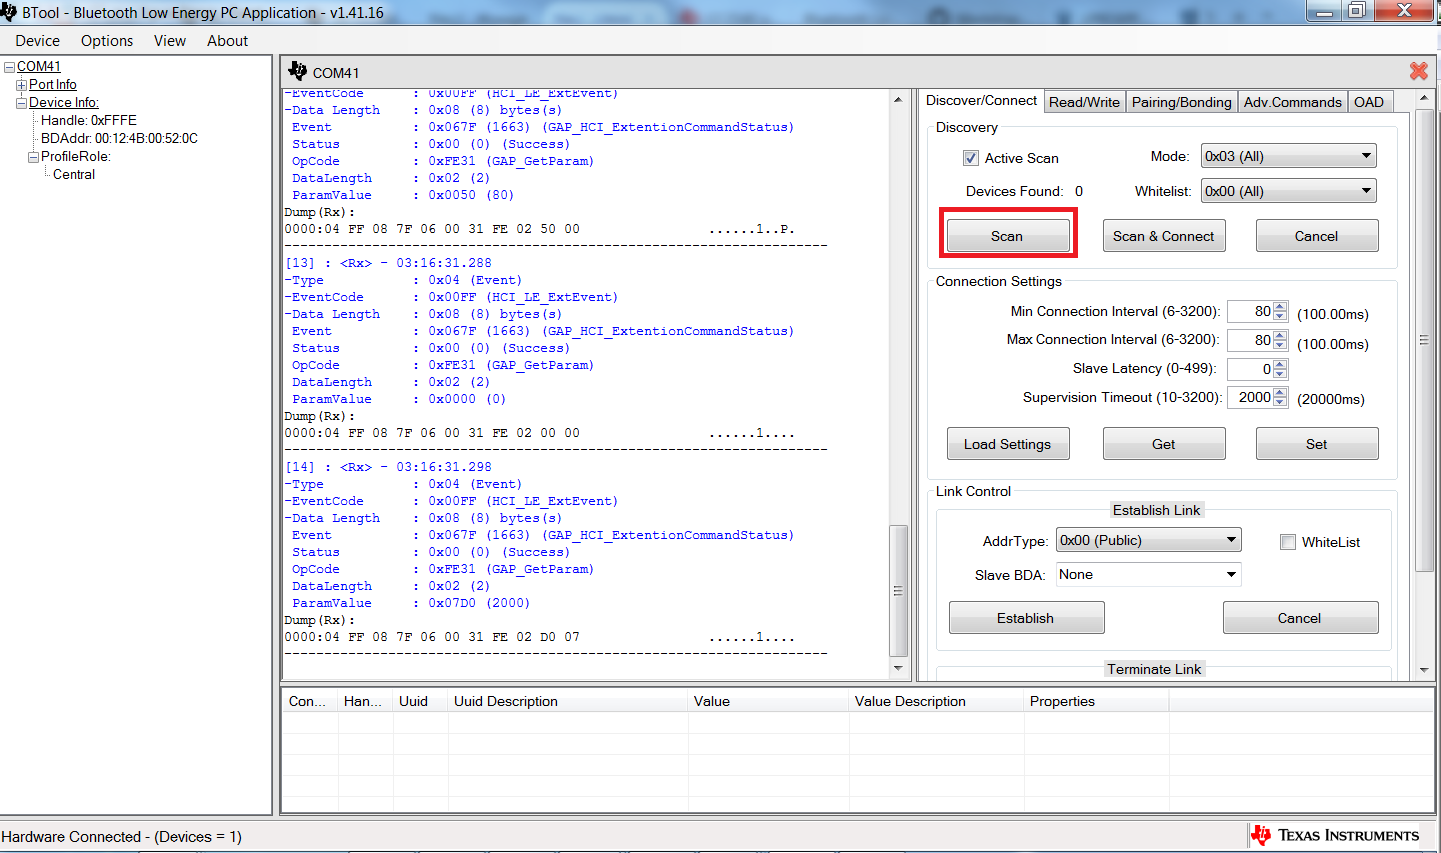This screenshot has height=853, width=1441.
Task: Open the Options menu
Action: pos(106,41)
